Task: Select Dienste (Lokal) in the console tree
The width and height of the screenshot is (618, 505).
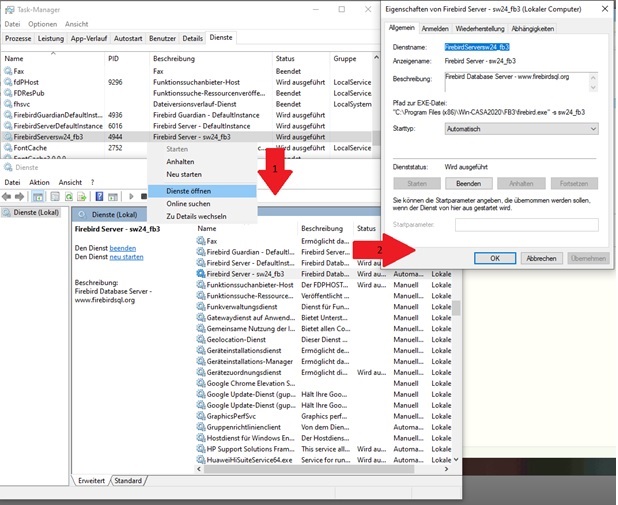Action: [36, 212]
